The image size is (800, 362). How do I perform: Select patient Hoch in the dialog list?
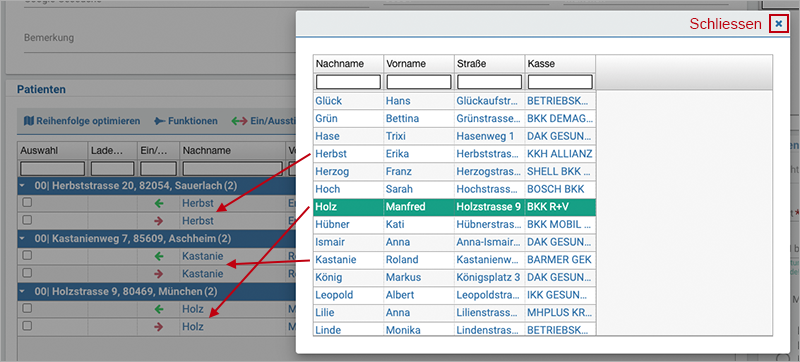[454, 189]
